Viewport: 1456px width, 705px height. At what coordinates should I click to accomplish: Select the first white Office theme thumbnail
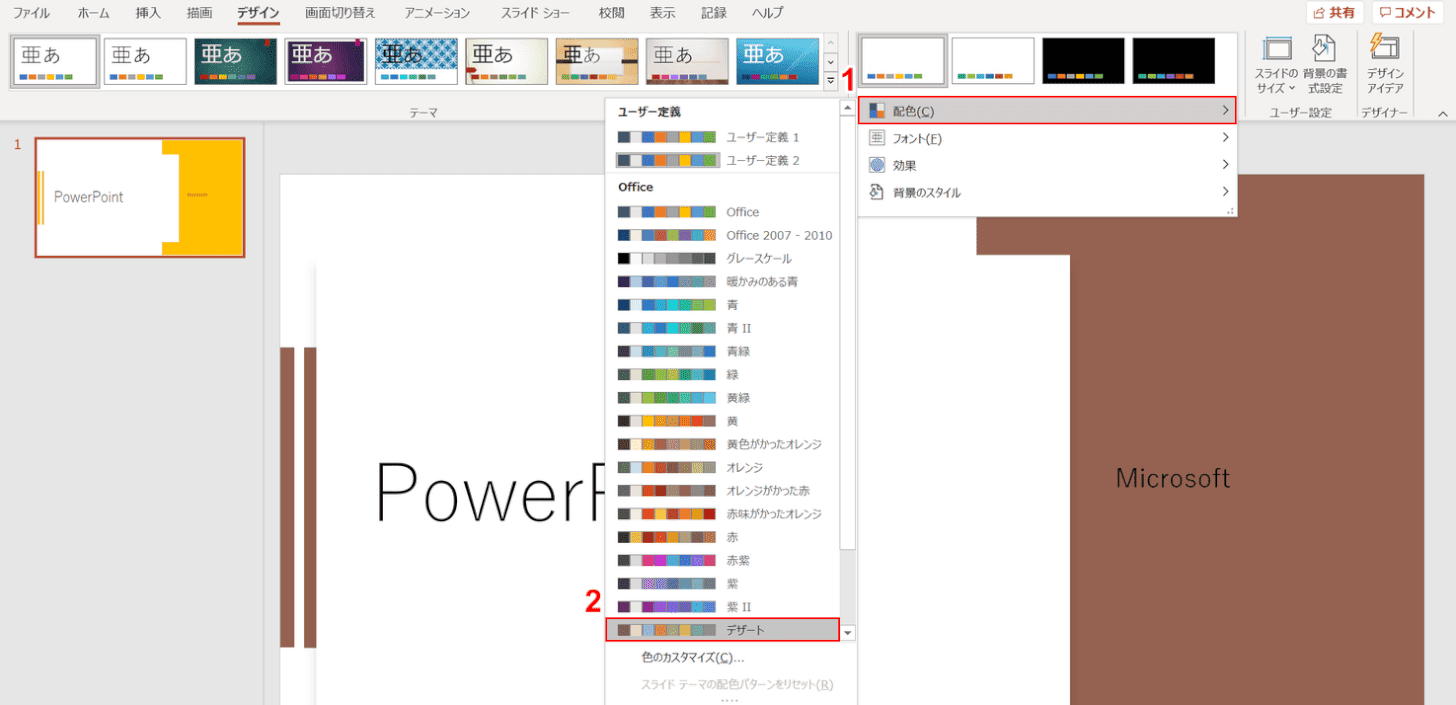tap(56, 61)
